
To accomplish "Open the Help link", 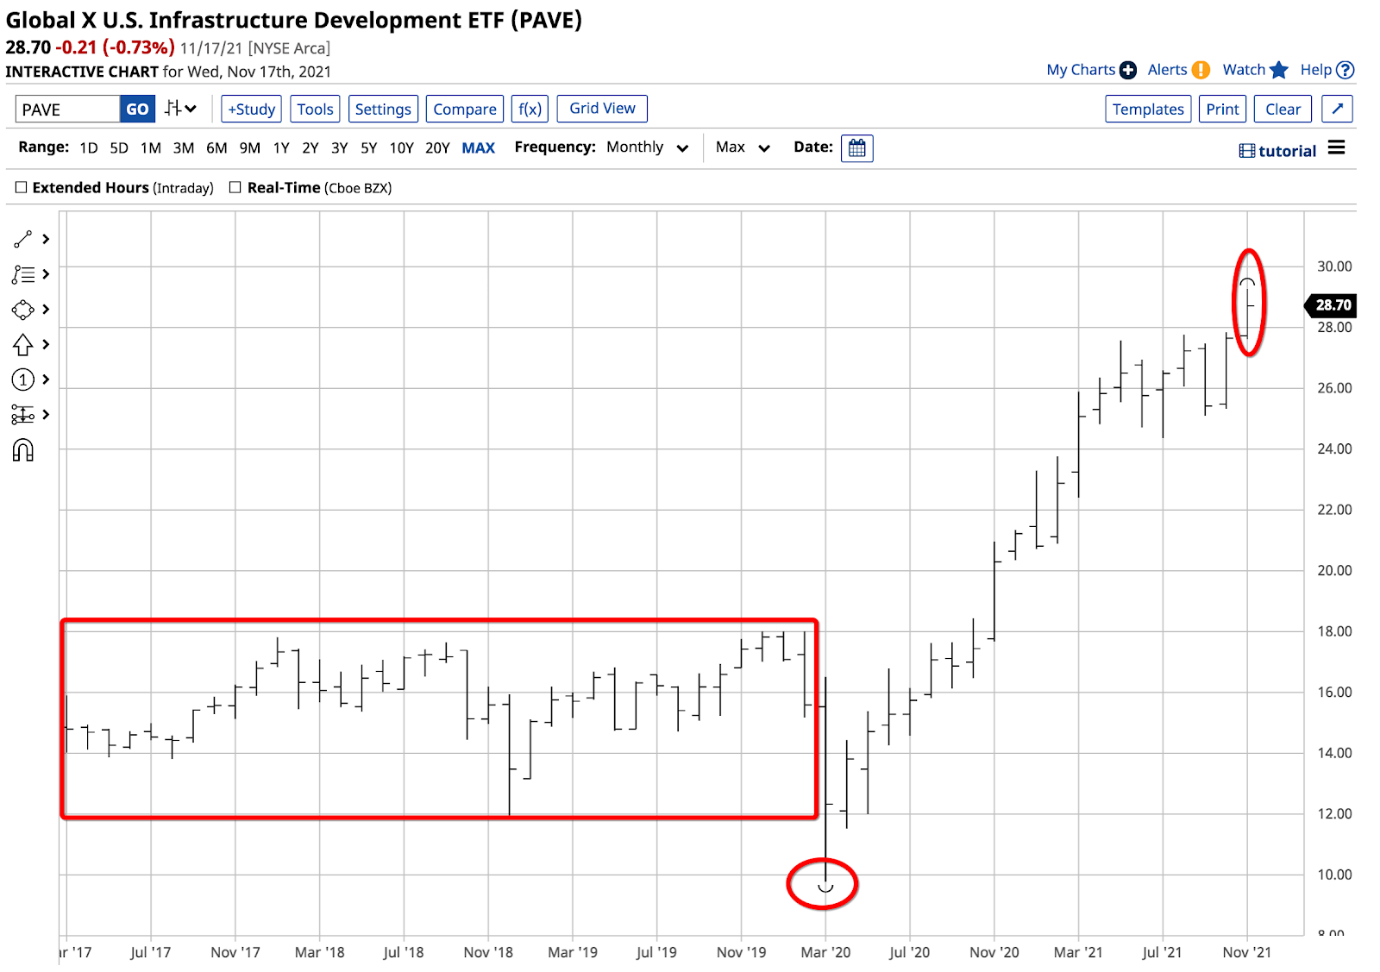I will pos(1316,70).
